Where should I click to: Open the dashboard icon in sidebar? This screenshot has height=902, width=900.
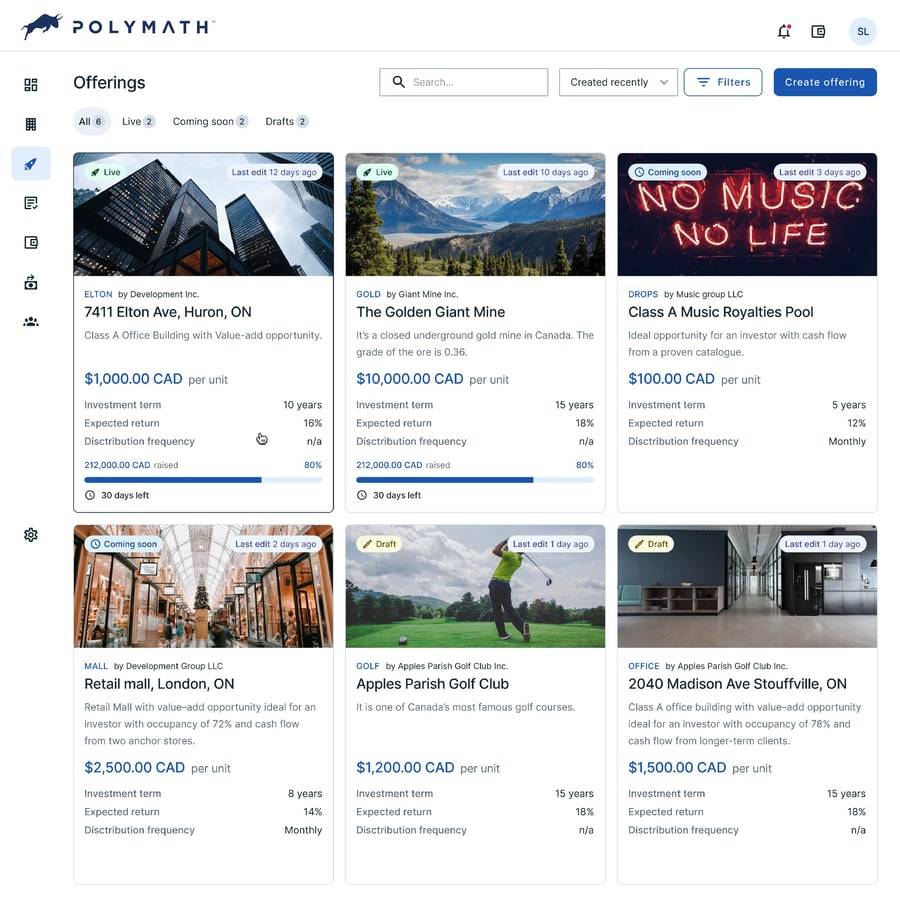[x=31, y=85]
